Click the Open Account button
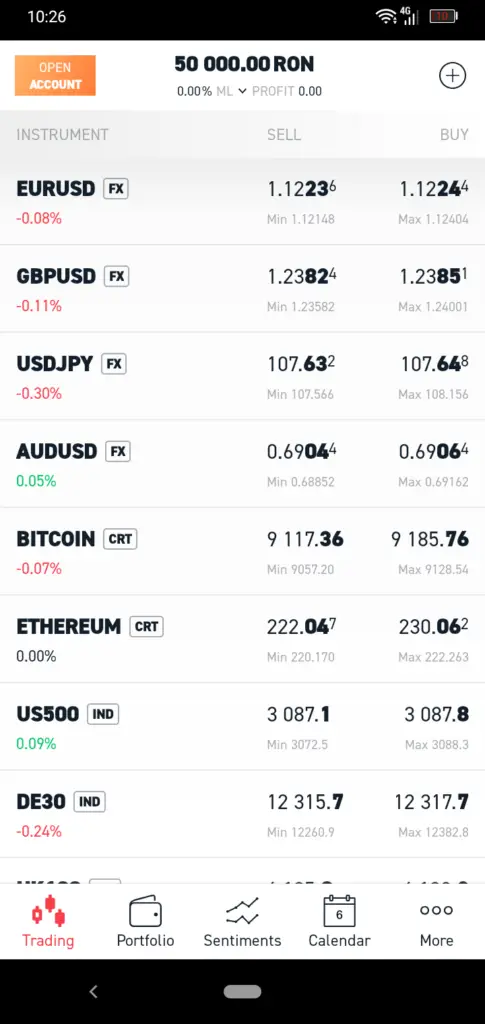The width and height of the screenshot is (485, 1024). tap(55, 76)
